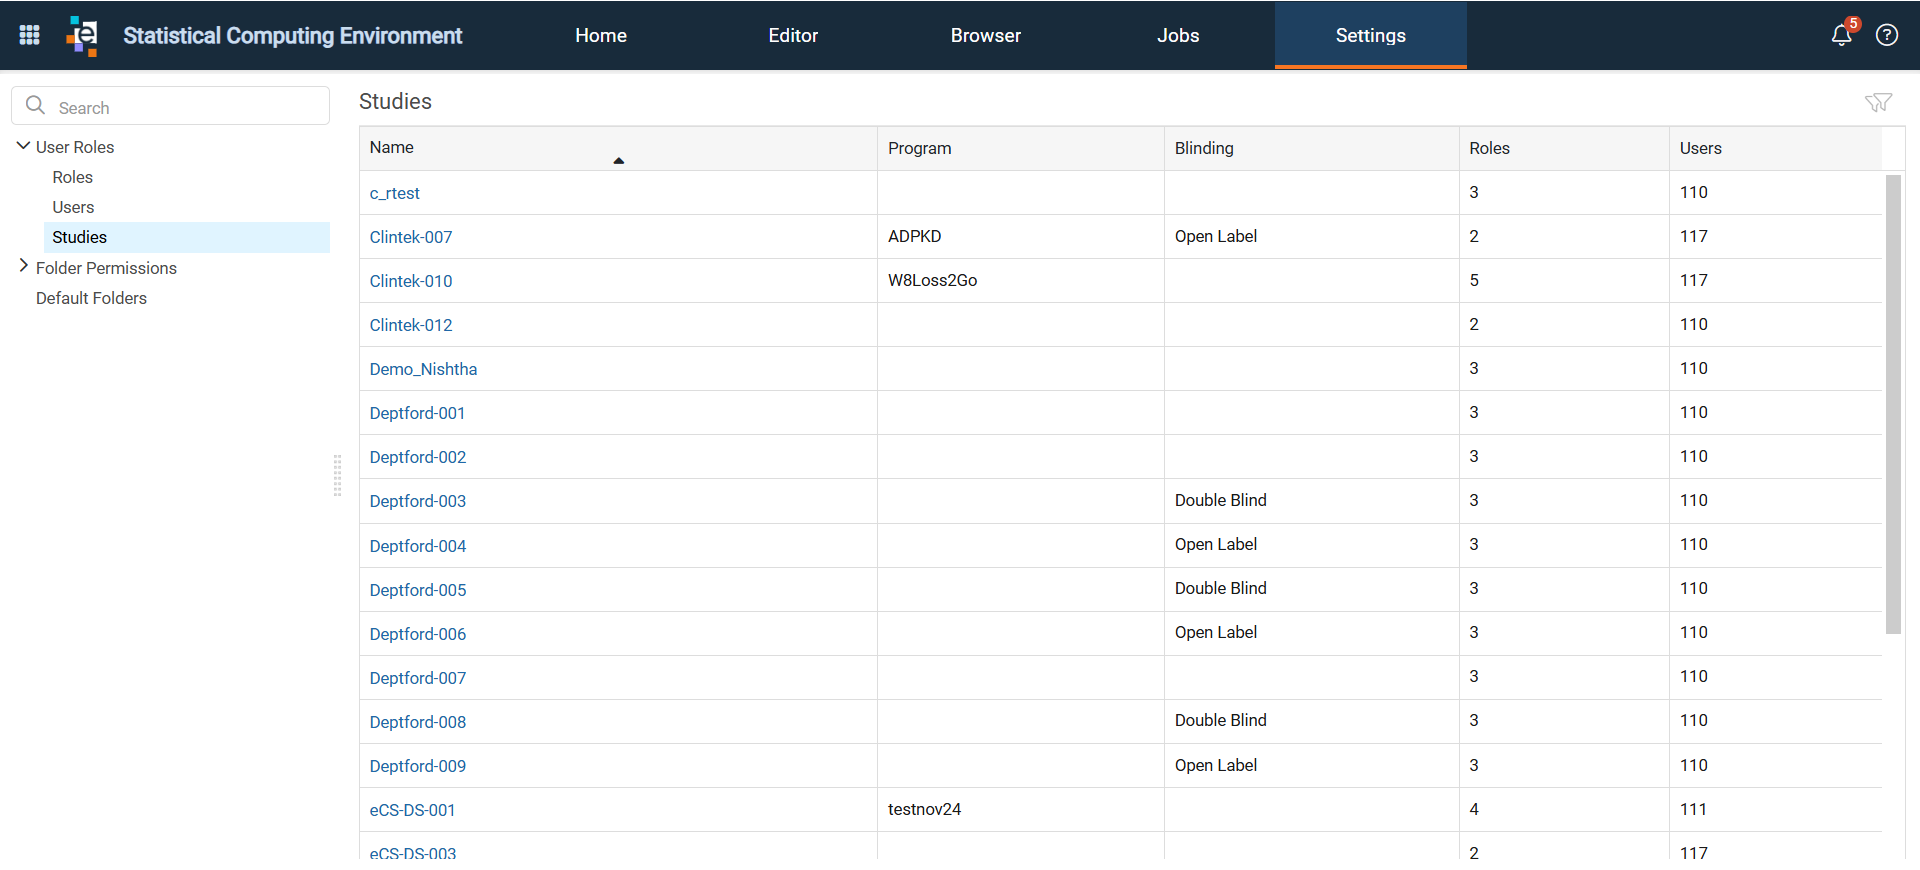Open the c_rtest study link
Image resolution: width=1920 pixels, height=870 pixels.
[x=395, y=193]
